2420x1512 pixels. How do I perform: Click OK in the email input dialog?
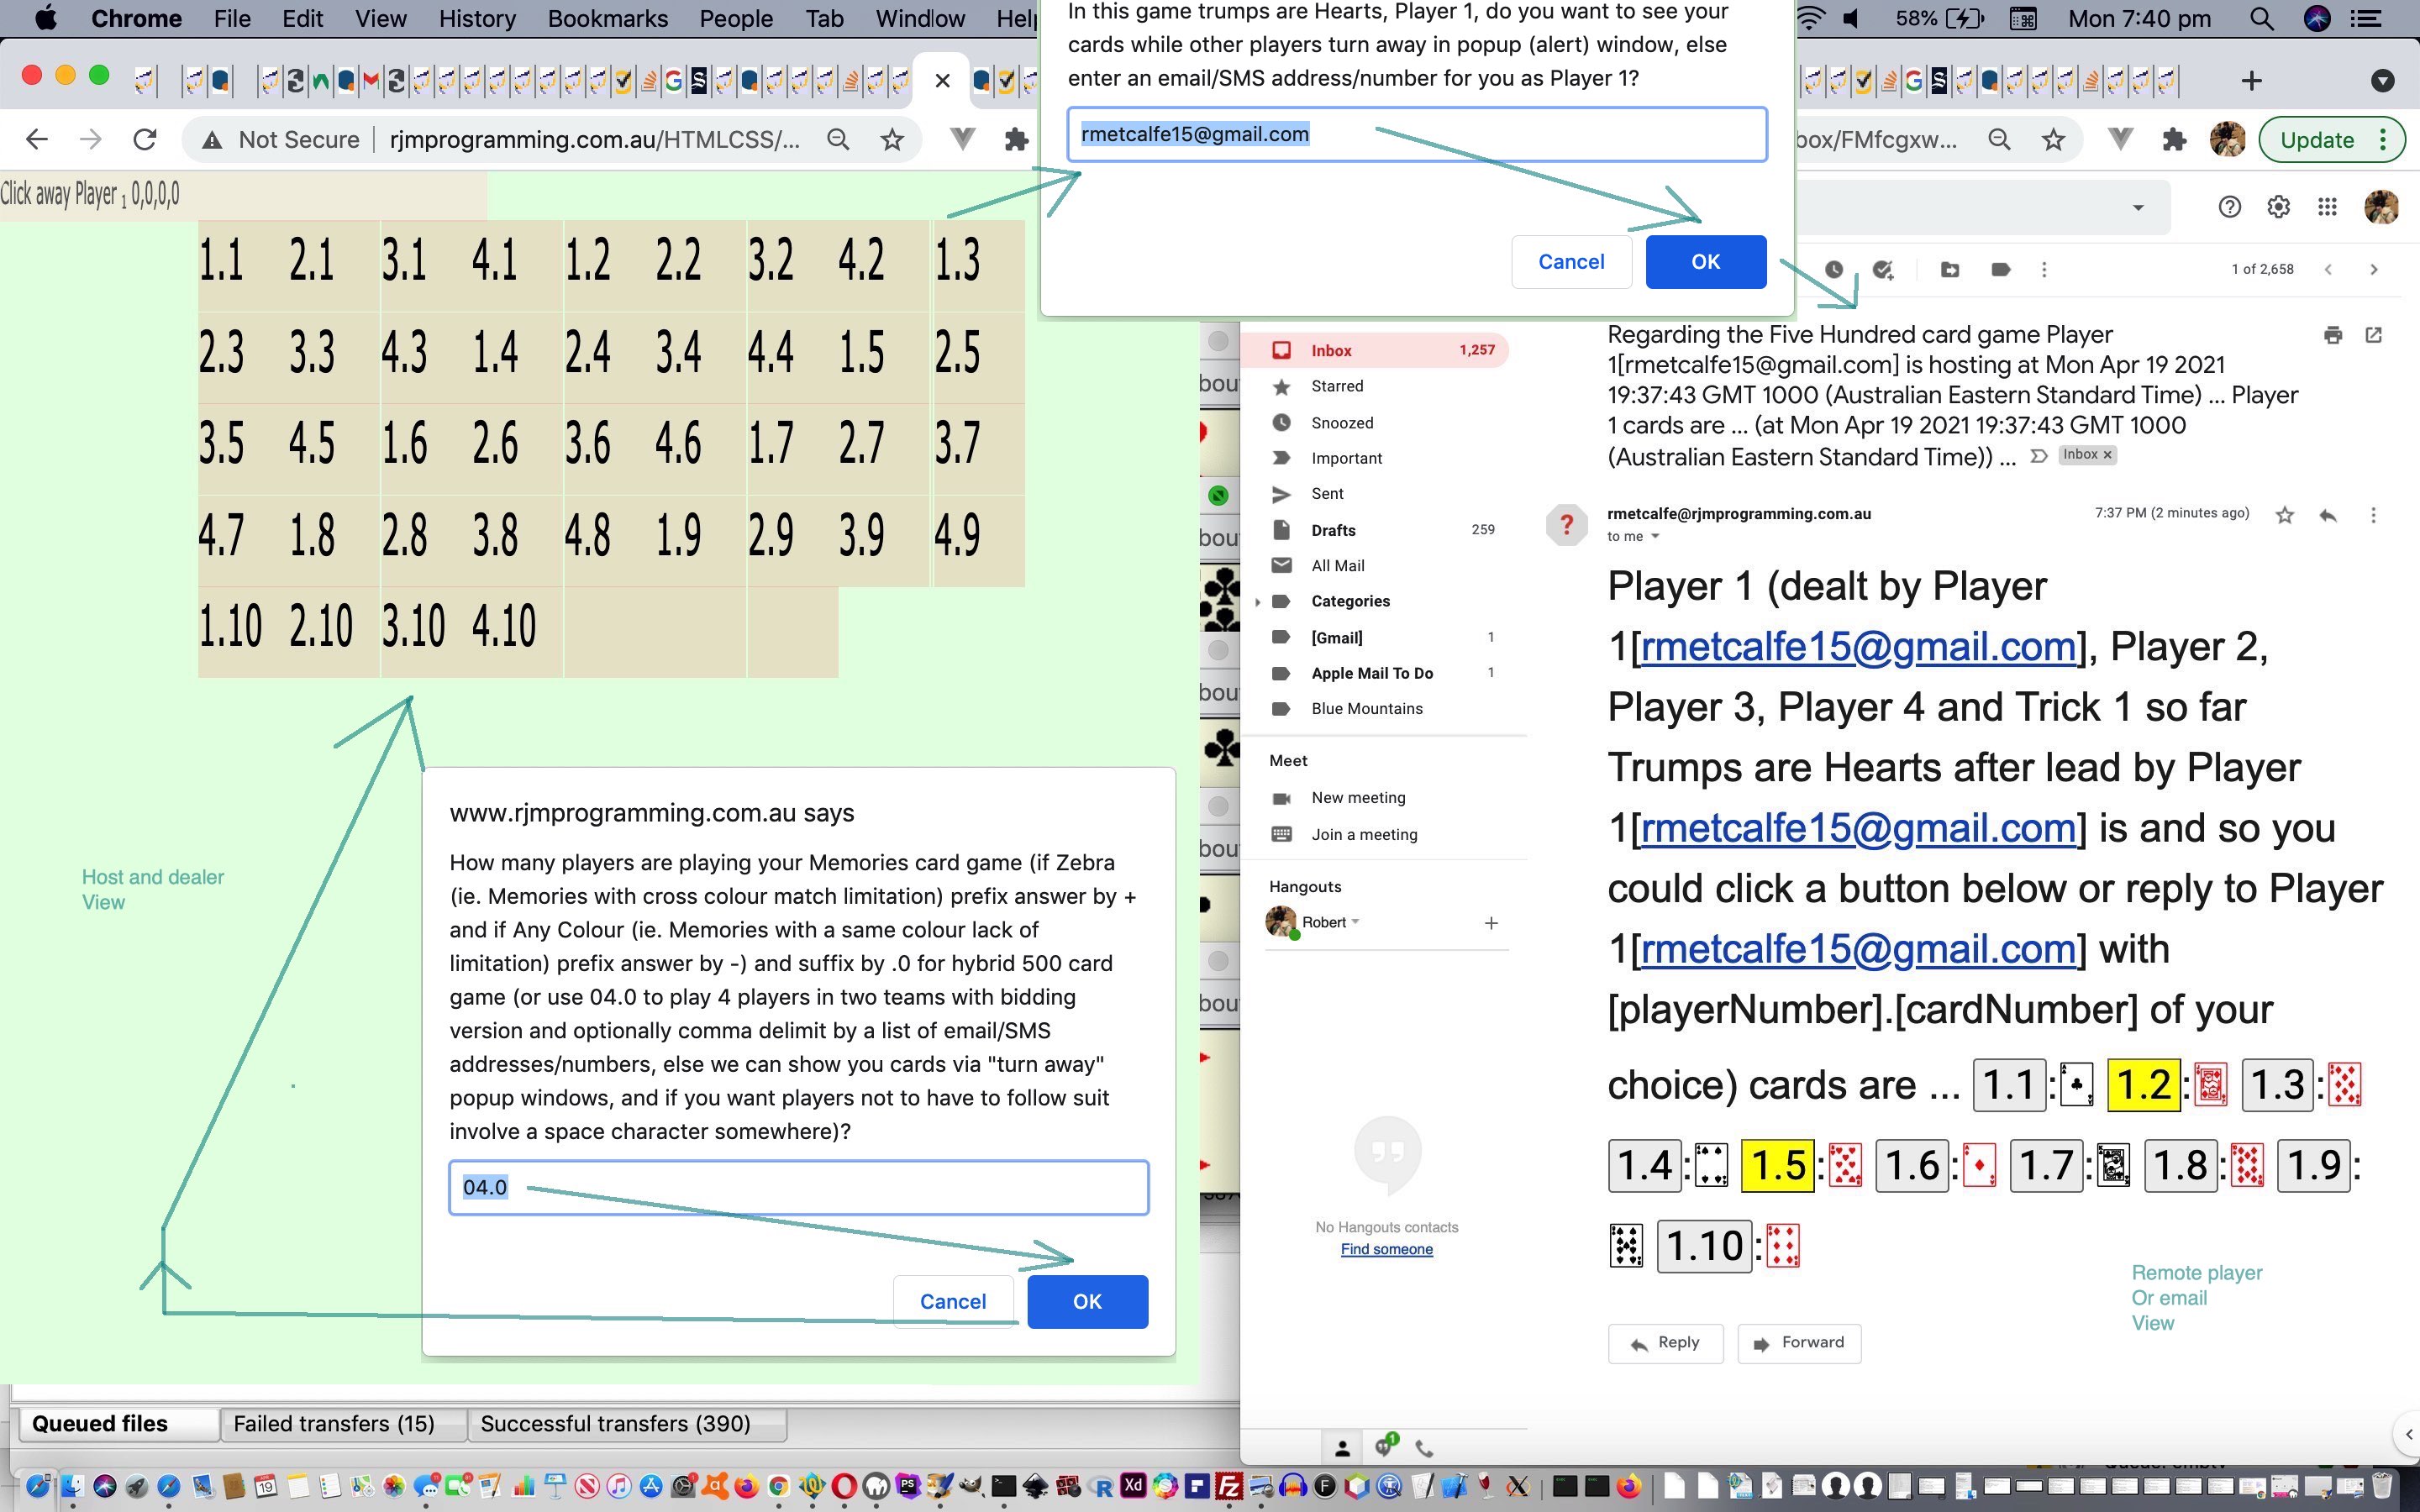coord(1704,261)
